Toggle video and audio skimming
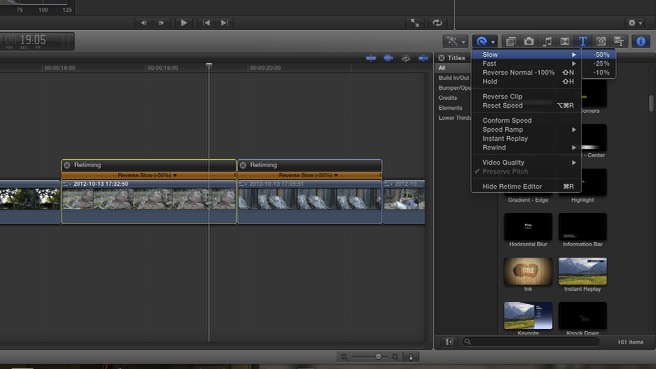 [x=371, y=58]
